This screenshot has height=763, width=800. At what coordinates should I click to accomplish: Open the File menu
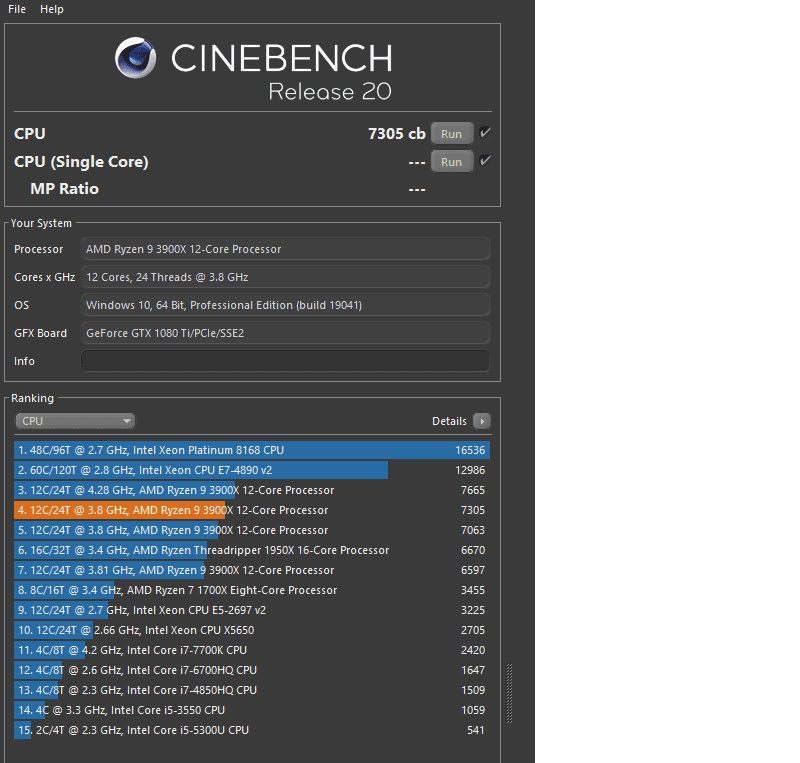point(17,9)
